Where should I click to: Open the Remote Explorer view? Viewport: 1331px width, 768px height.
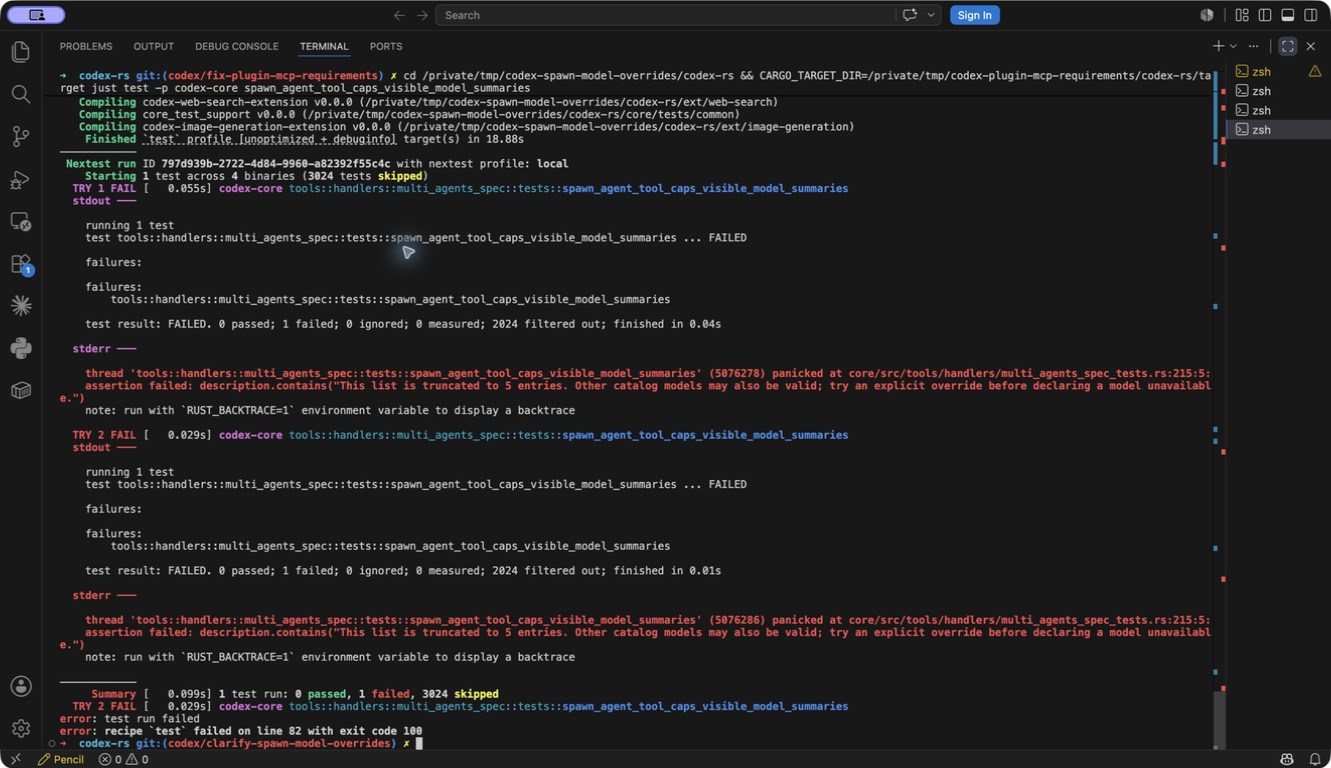20,222
